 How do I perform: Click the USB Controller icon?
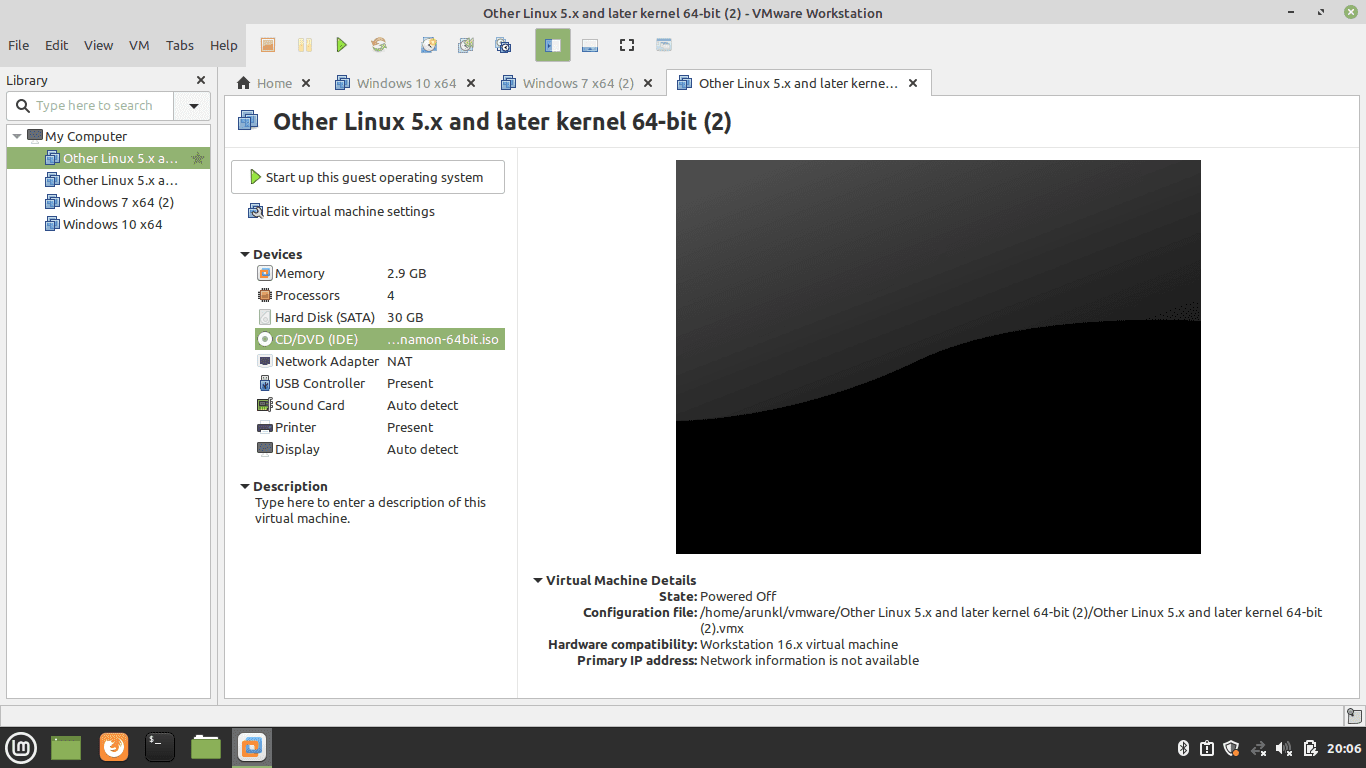tap(265, 383)
